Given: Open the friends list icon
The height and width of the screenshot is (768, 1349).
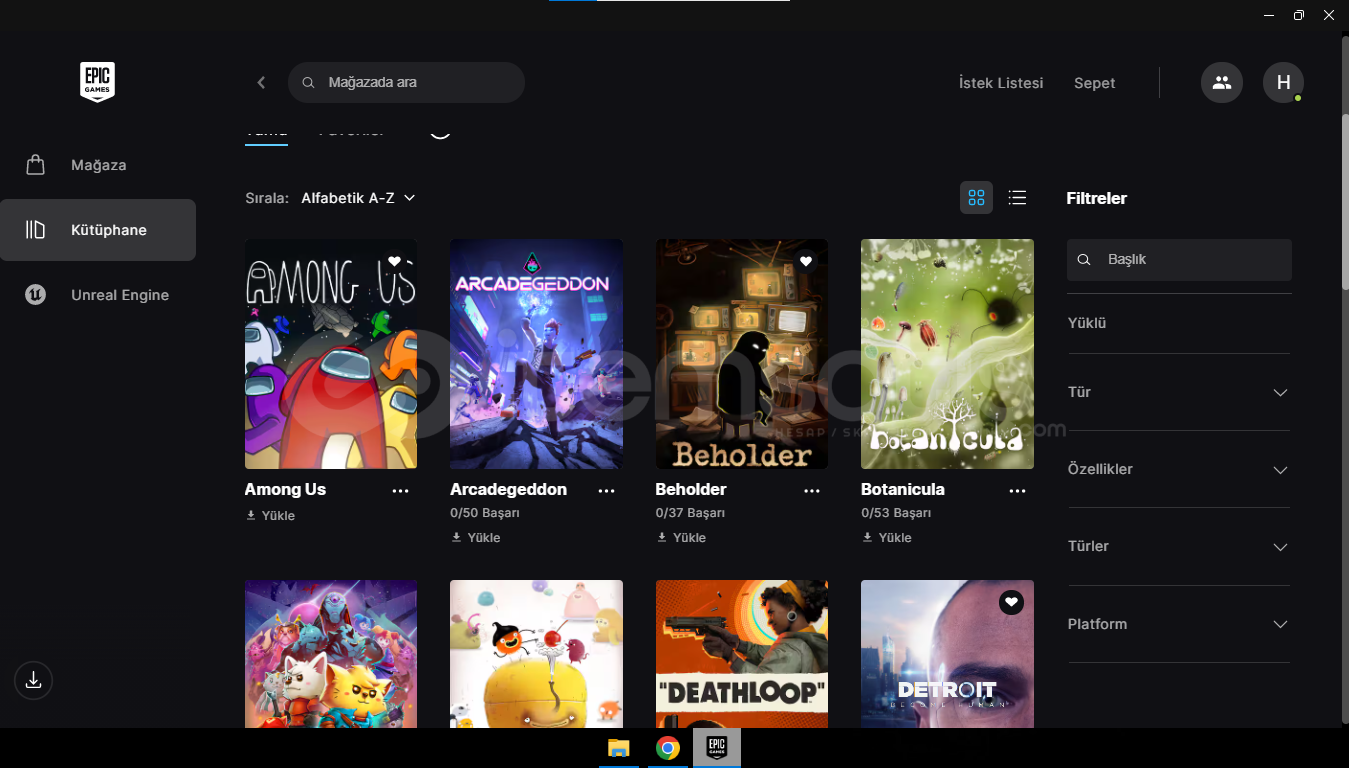Looking at the screenshot, I should [x=1221, y=83].
